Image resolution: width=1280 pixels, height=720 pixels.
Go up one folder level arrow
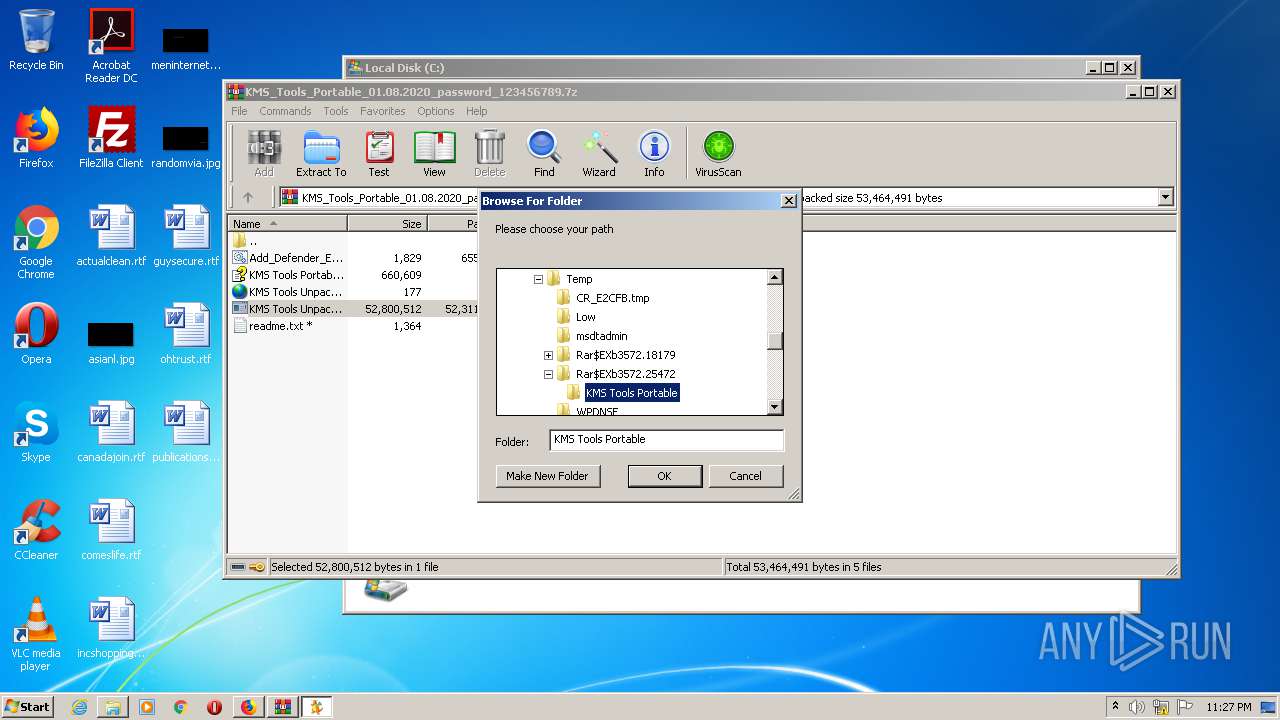tap(248, 197)
